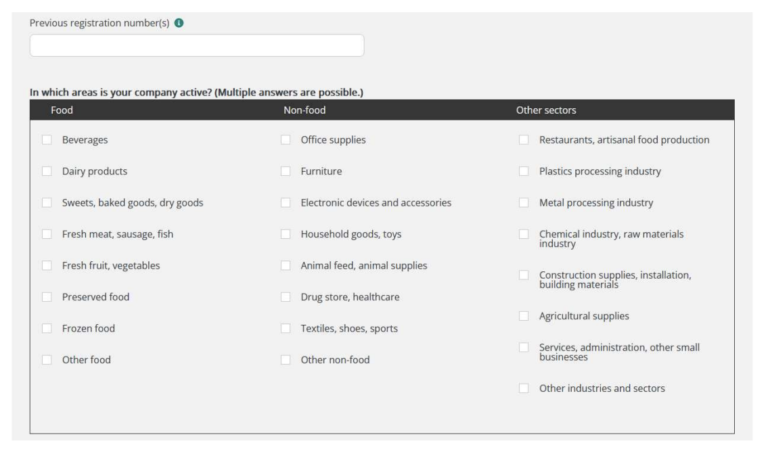
Task: Tick the Dairy products checkbox
Action: coord(47,171)
